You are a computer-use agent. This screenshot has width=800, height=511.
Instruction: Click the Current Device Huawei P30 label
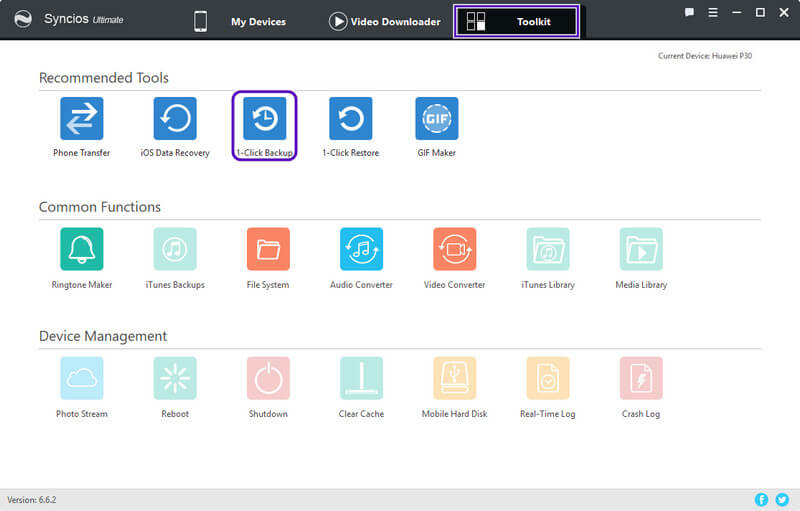pyautogui.click(x=705, y=56)
